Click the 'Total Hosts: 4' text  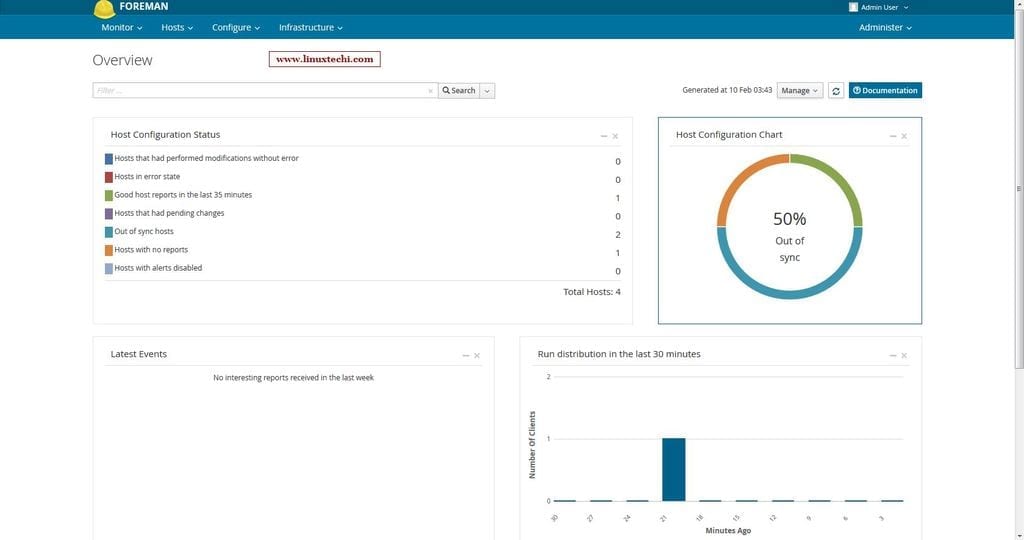point(592,292)
